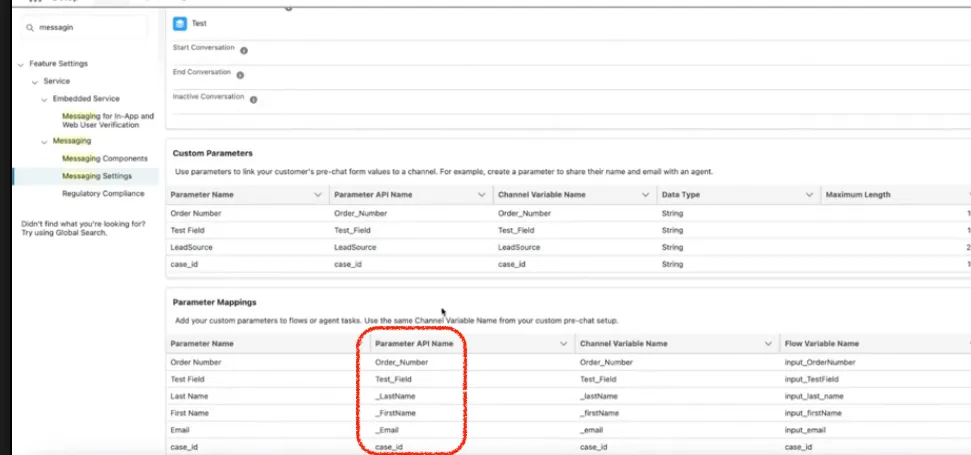This screenshot has height=455, width=971.
Task: Open Custom Parameters' Parameter Name column dropdown
Action: (318, 195)
